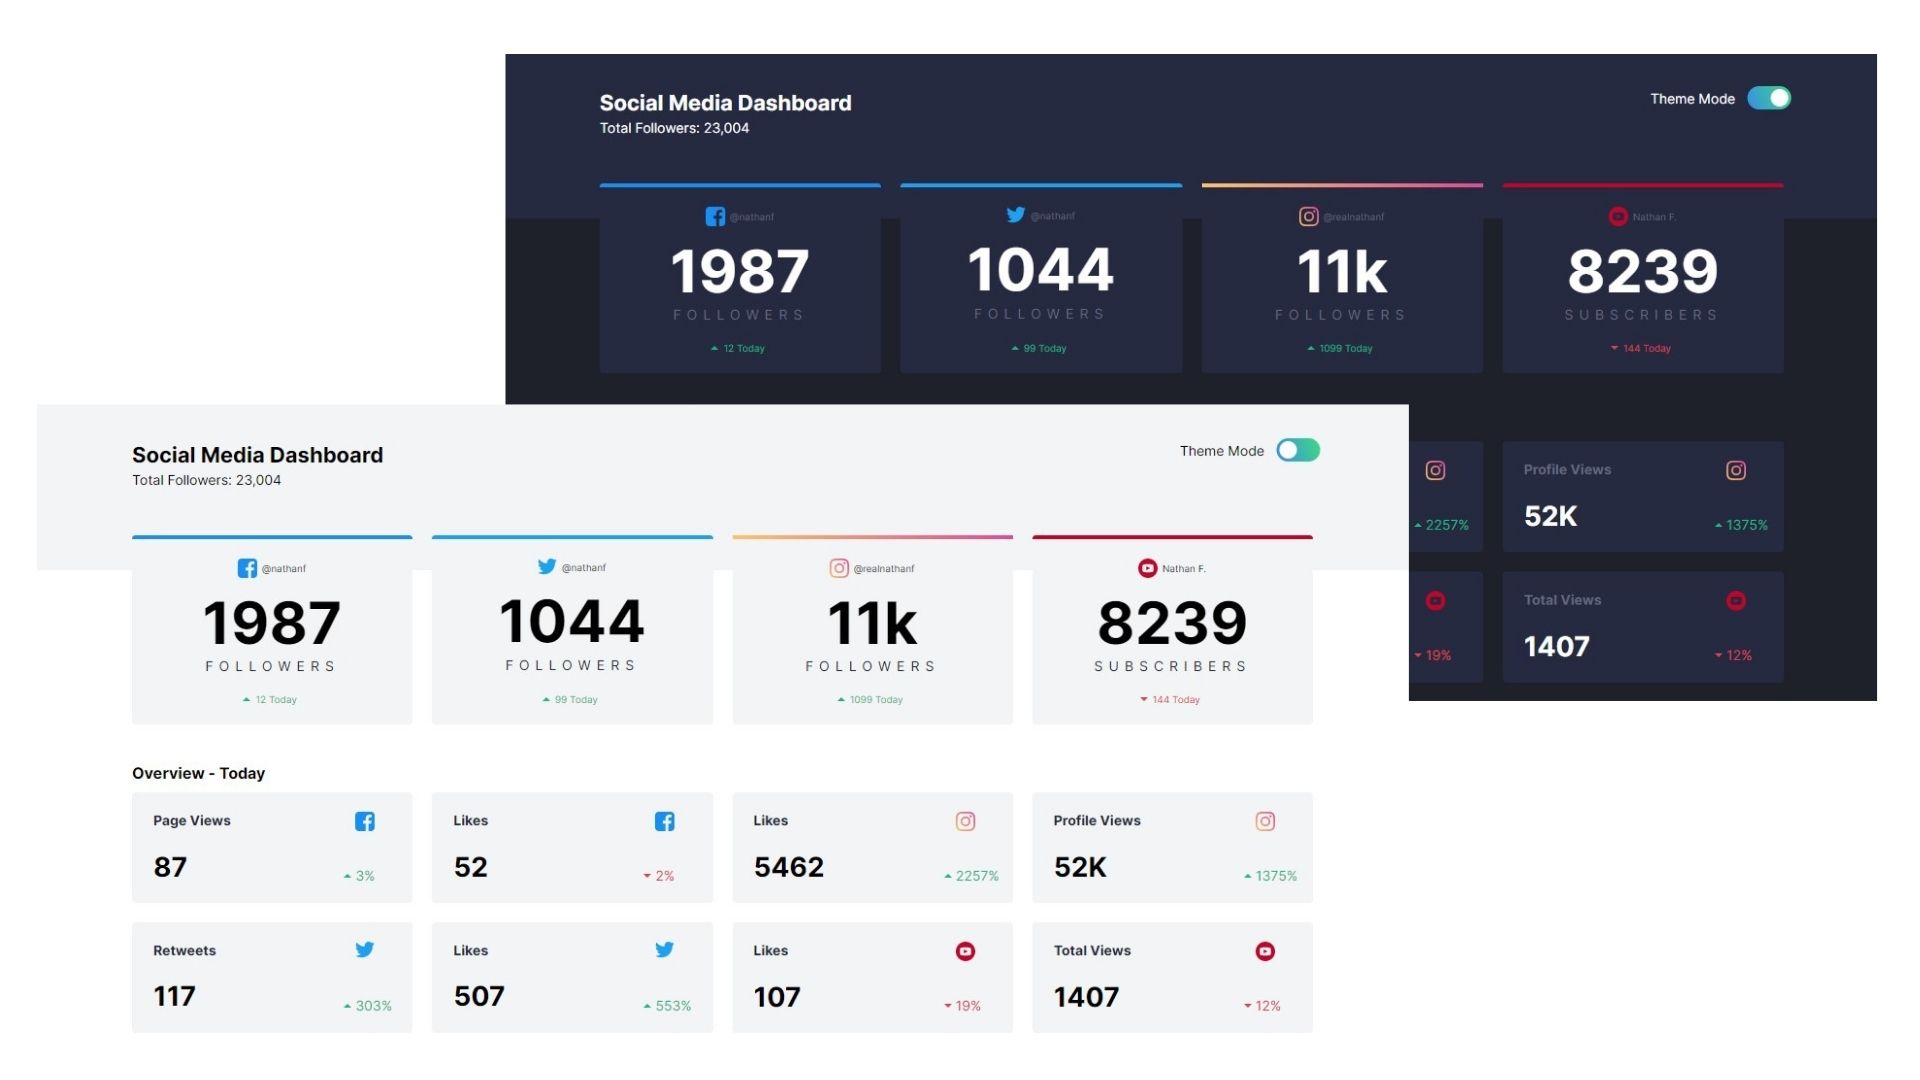Click Instagram icon on light Likes 5462 card
Screen dimensions: 1920x1080
tap(965, 821)
